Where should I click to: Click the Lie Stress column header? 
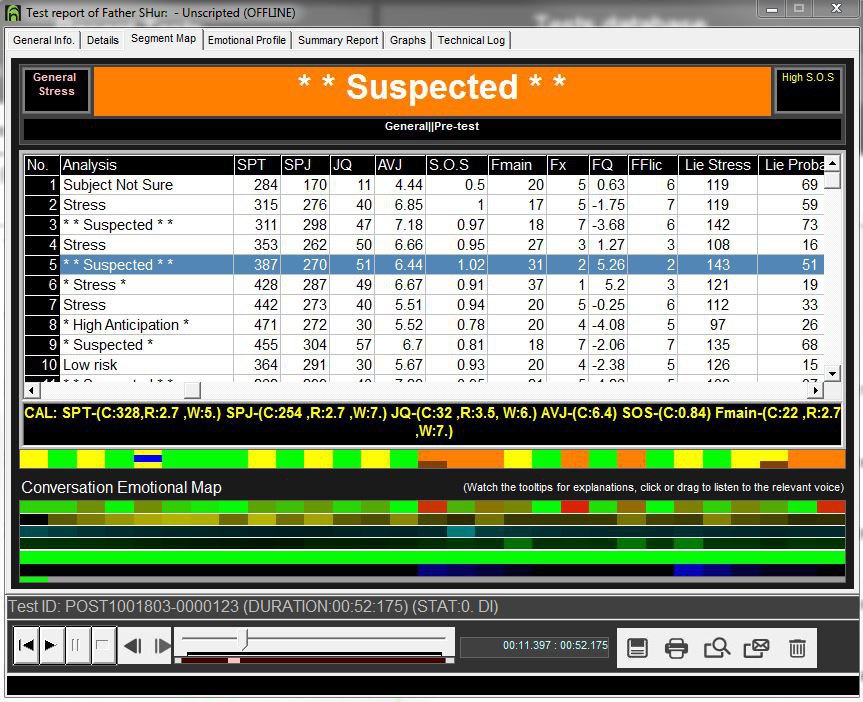point(718,165)
